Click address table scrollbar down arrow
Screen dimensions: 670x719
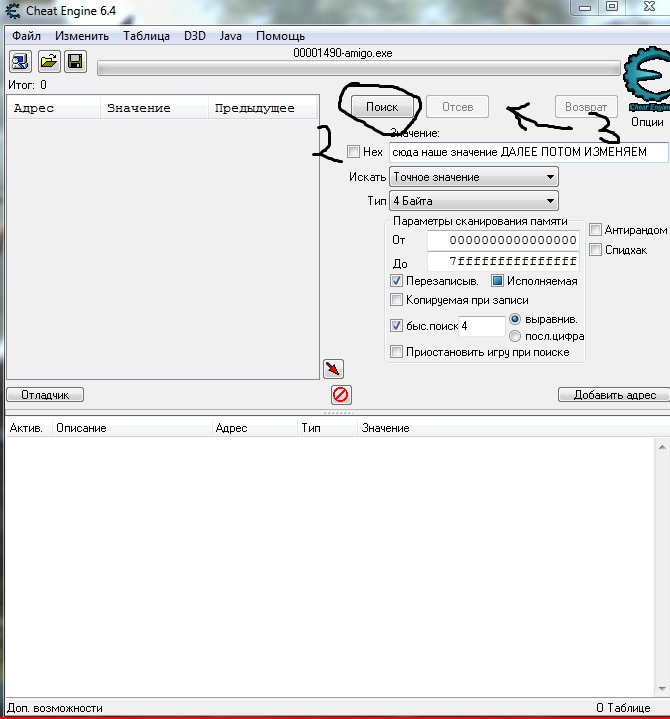(x=662, y=688)
